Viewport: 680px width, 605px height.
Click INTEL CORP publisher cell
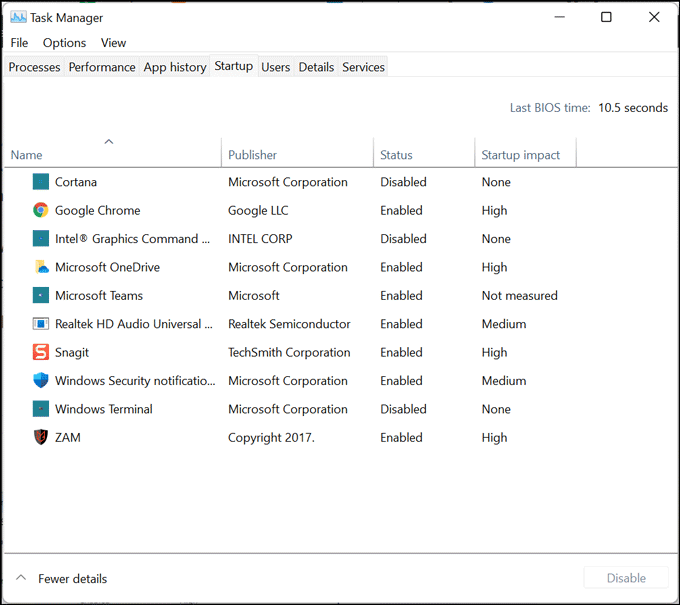tap(260, 239)
